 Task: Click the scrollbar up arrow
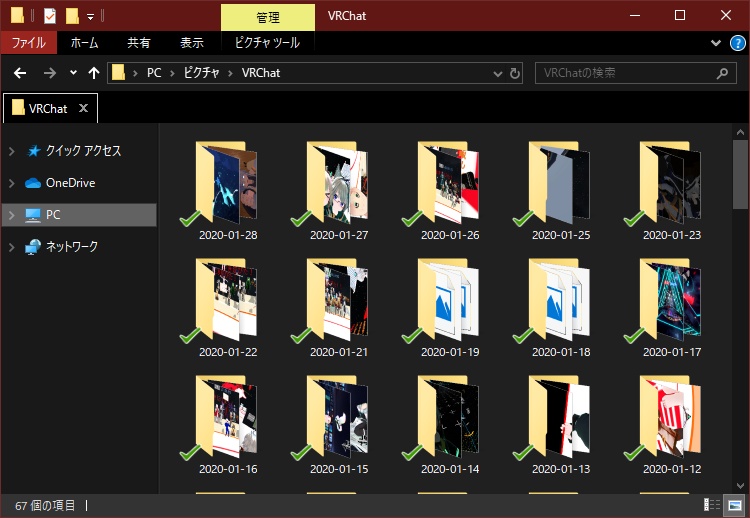click(740, 132)
